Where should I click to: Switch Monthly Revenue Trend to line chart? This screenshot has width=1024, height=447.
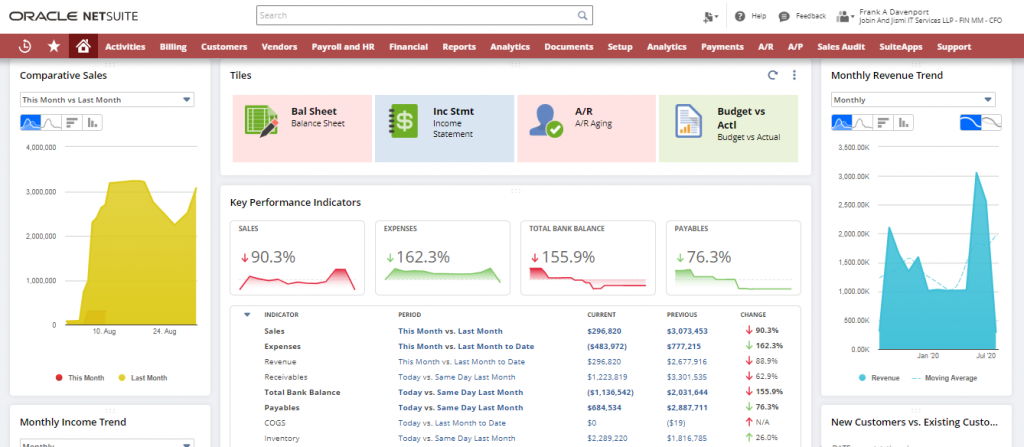863,122
